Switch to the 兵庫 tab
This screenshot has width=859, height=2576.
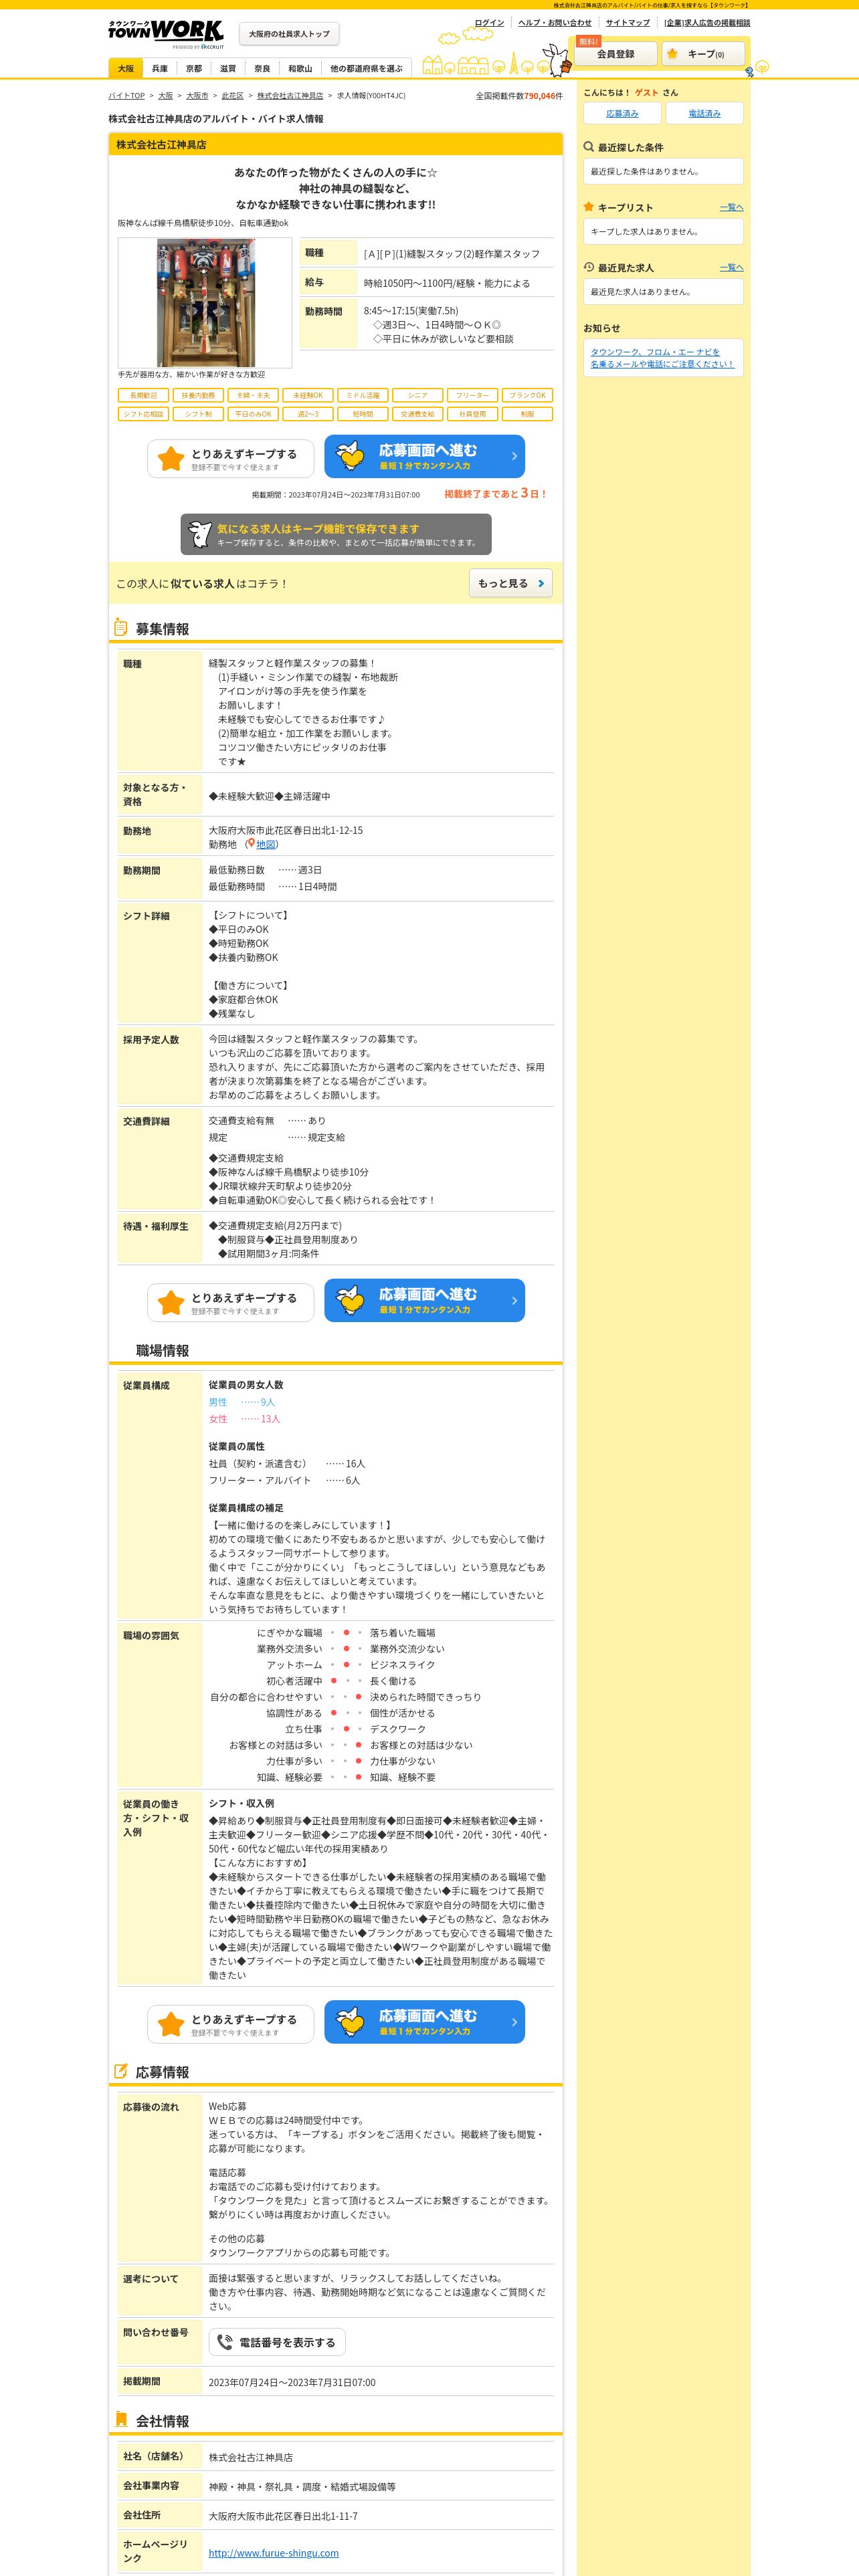[160, 69]
